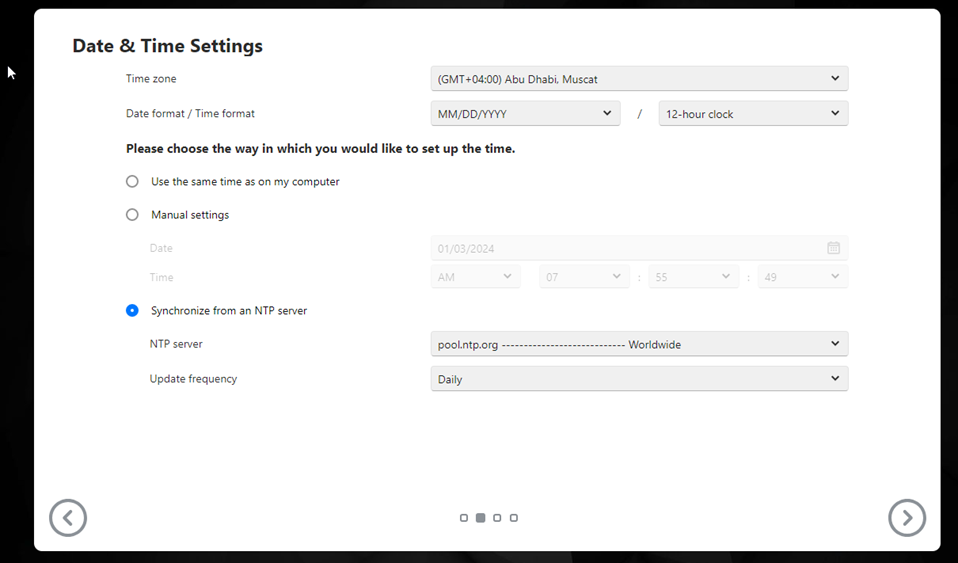This screenshot has height=563, width=958.
Task: Open the hour dropdown showing 07
Action: point(584,277)
